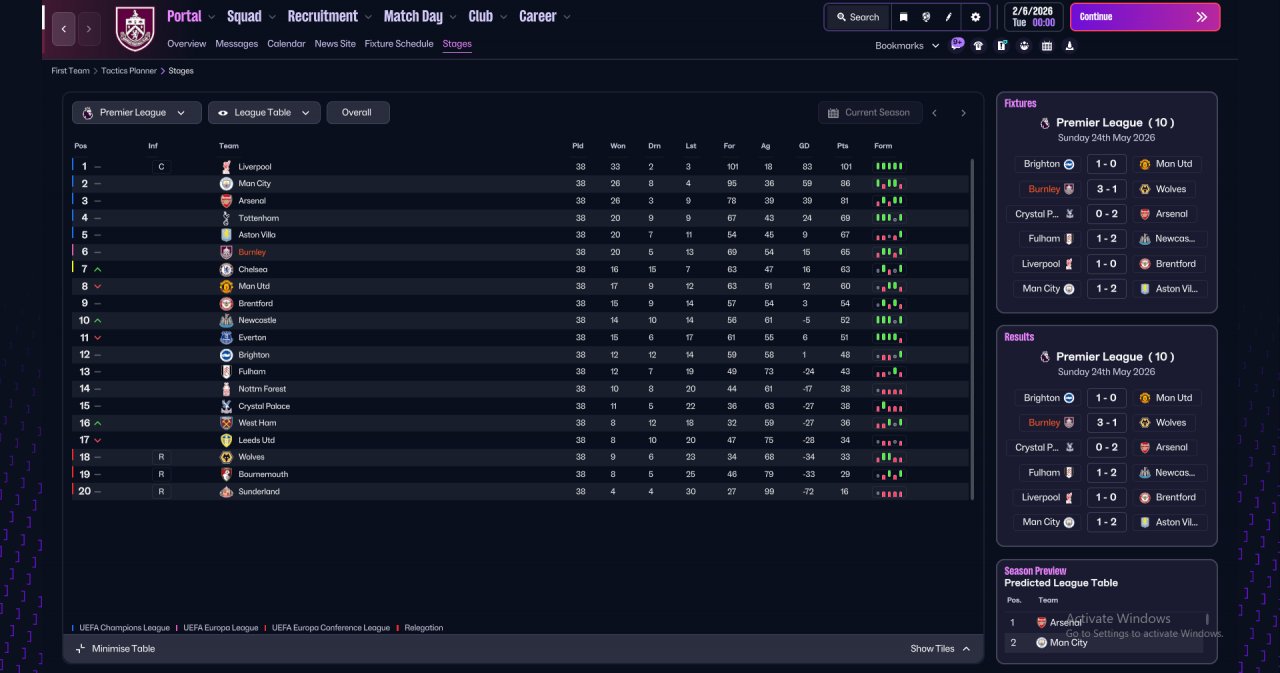Click the Liverpool crest in league table
The height and width of the screenshot is (673, 1280).
[x=226, y=167]
